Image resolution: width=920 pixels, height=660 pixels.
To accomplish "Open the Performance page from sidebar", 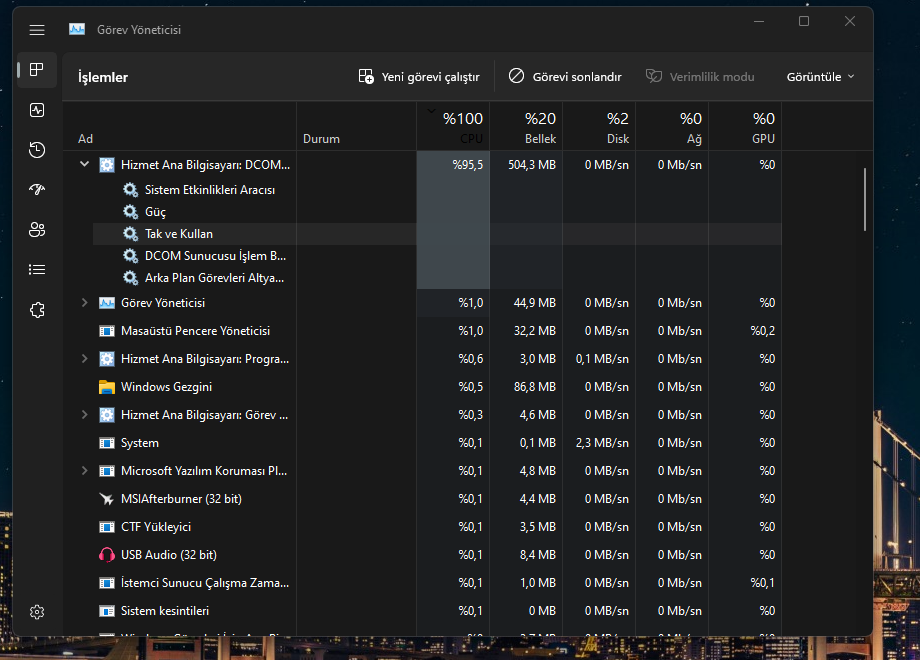I will [x=37, y=110].
